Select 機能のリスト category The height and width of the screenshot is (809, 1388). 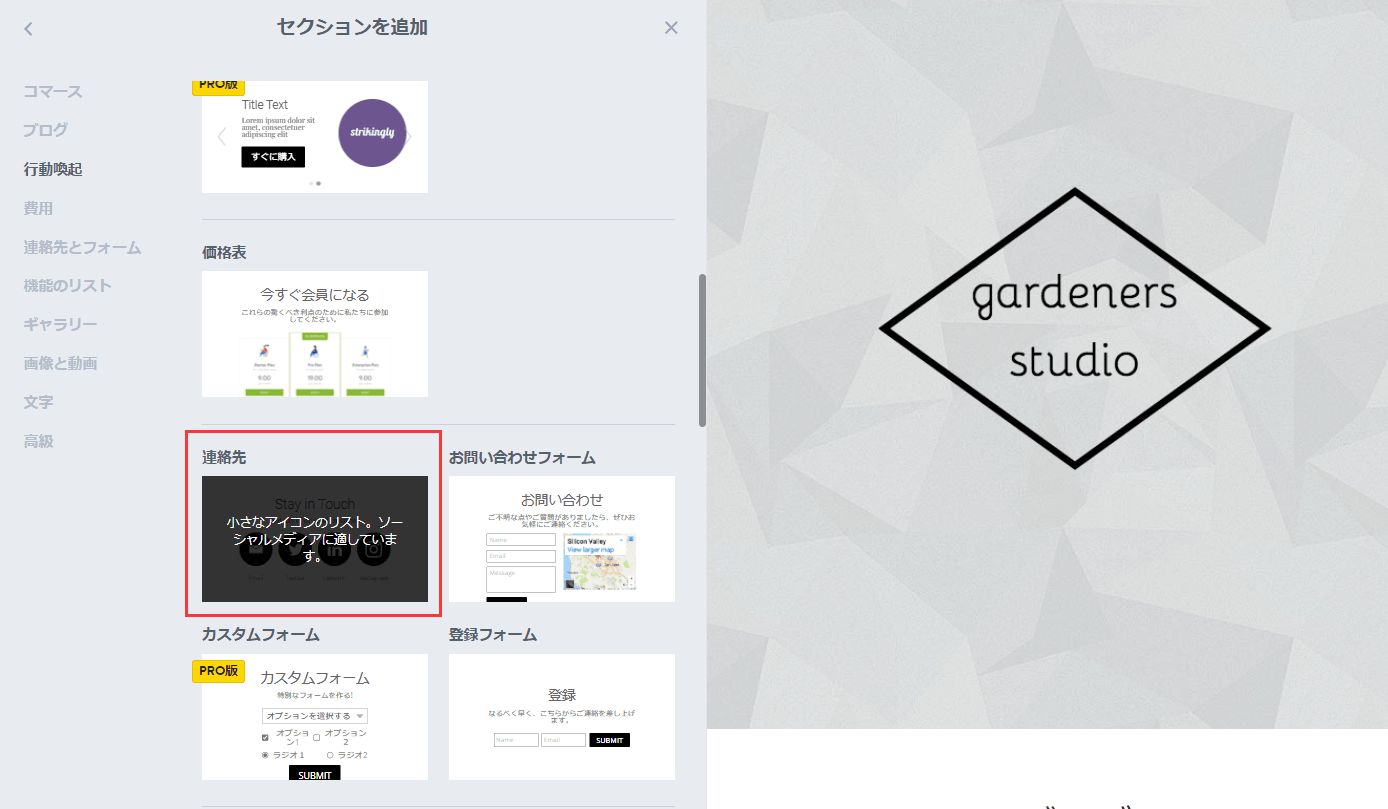[x=68, y=285]
